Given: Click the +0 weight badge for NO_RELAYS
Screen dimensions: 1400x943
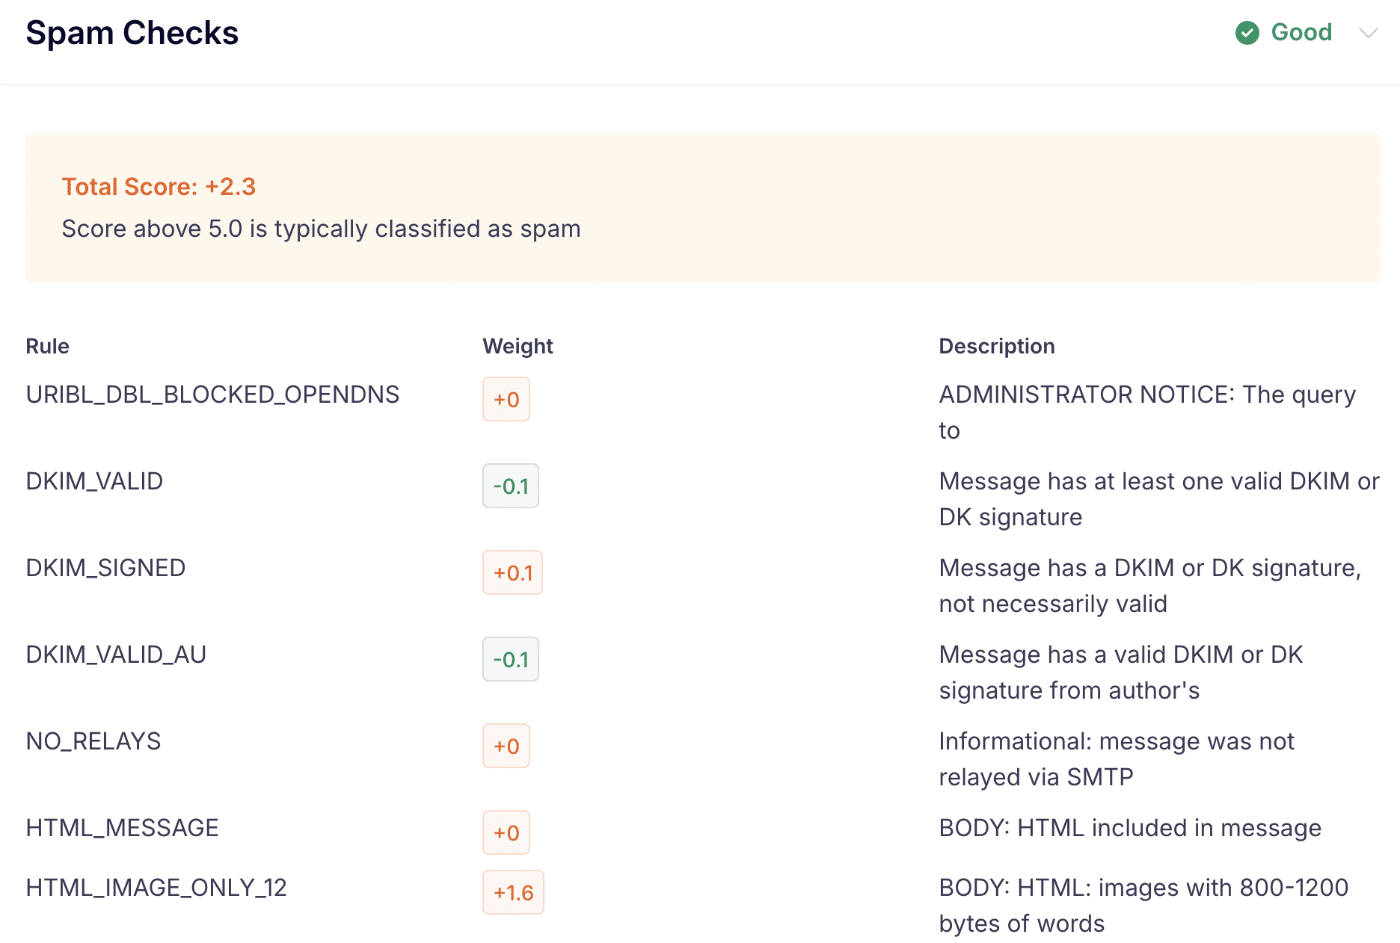Looking at the screenshot, I should pos(506,746).
